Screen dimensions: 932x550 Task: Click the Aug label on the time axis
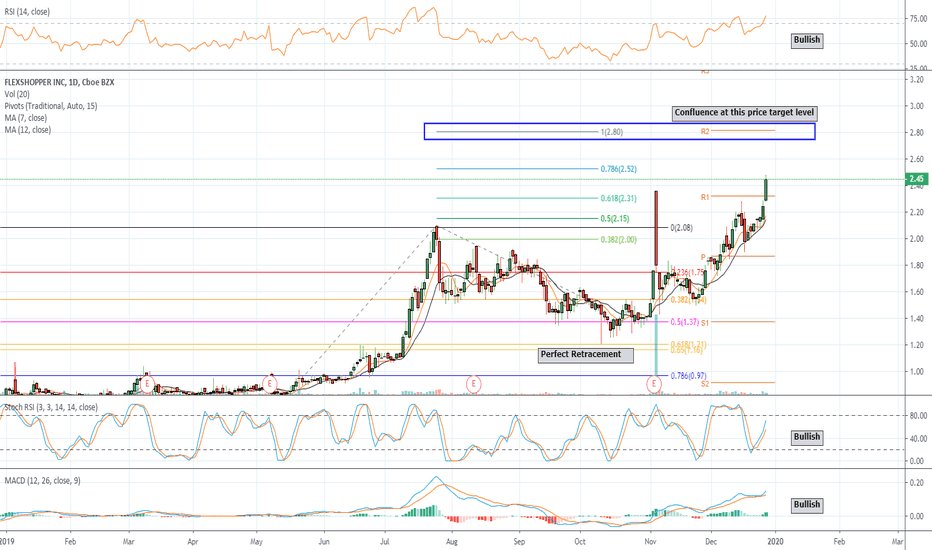(x=452, y=542)
